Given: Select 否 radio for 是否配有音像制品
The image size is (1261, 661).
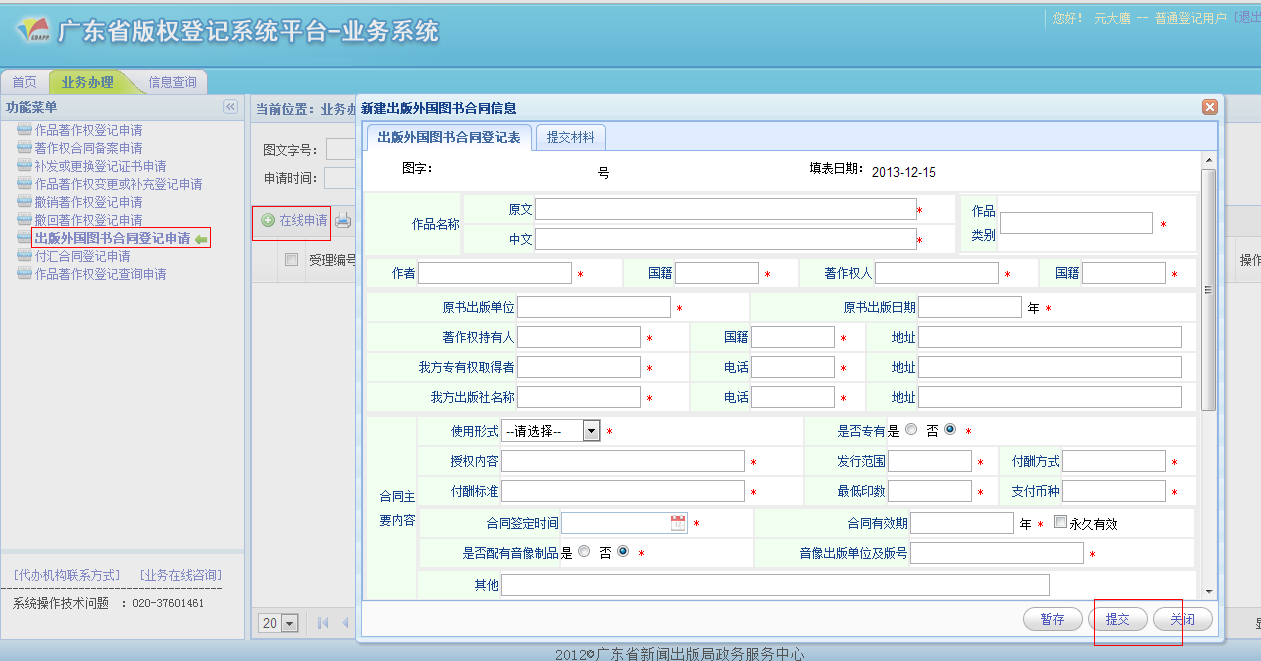Looking at the screenshot, I should [623, 552].
